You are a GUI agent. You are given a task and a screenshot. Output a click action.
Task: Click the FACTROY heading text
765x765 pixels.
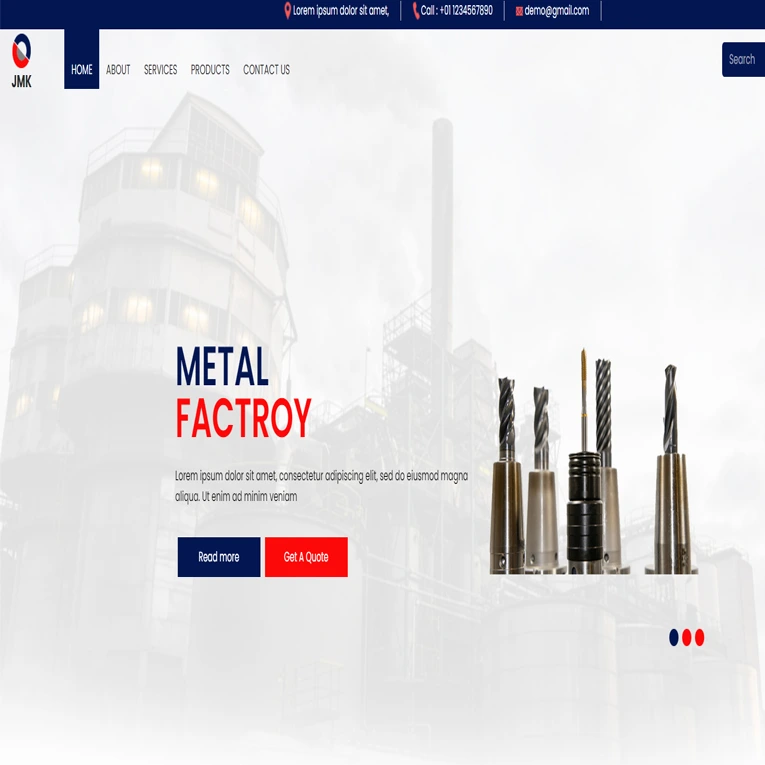tap(243, 418)
